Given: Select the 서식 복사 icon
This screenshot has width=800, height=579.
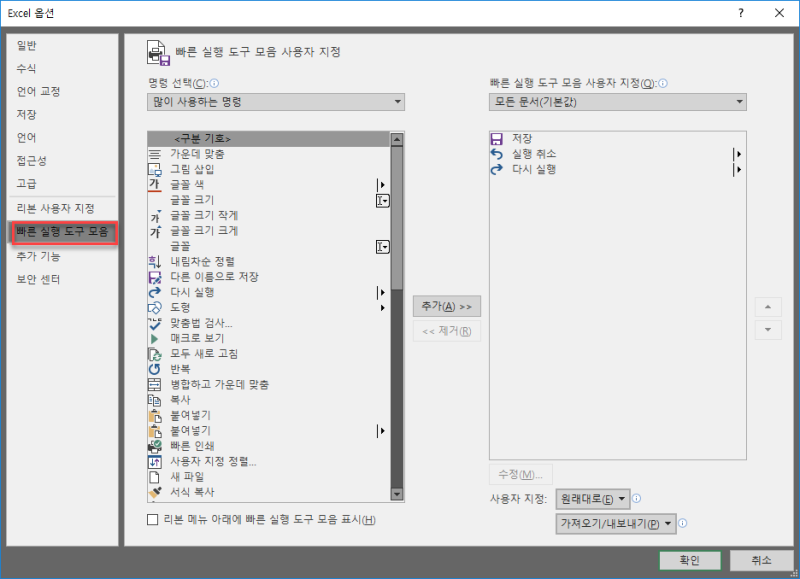Looking at the screenshot, I should 155,492.
